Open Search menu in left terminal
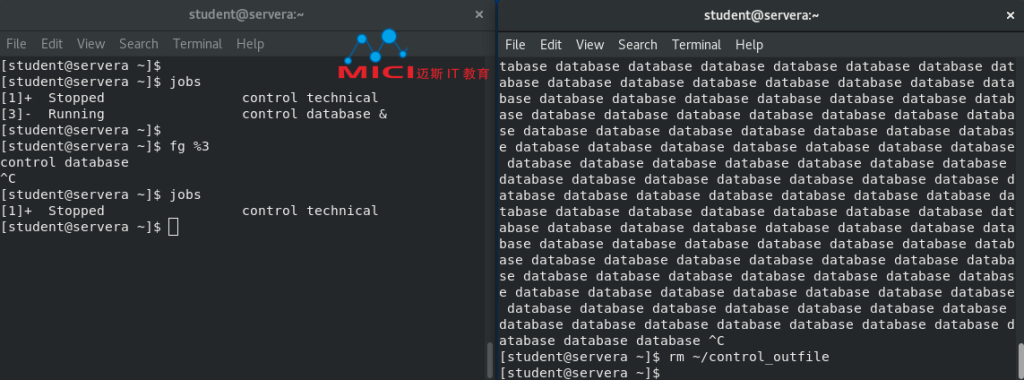The image size is (1024, 380). click(138, 44)
